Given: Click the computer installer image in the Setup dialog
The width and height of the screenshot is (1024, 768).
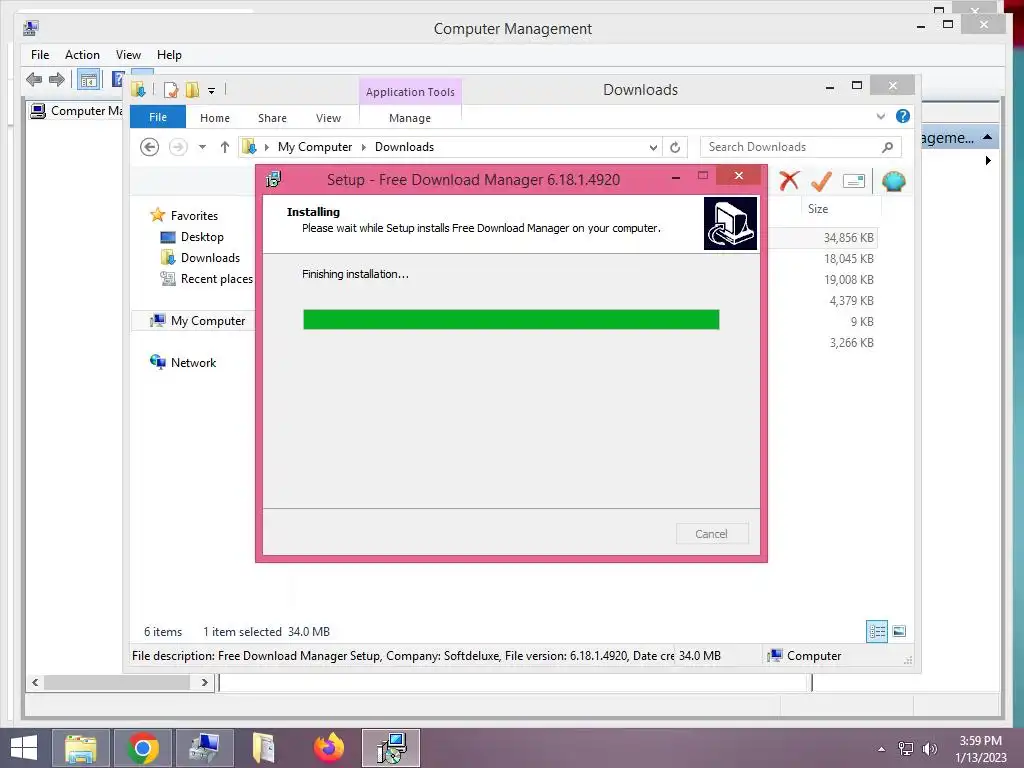Looking at the screenshot, I should [730, 223].
